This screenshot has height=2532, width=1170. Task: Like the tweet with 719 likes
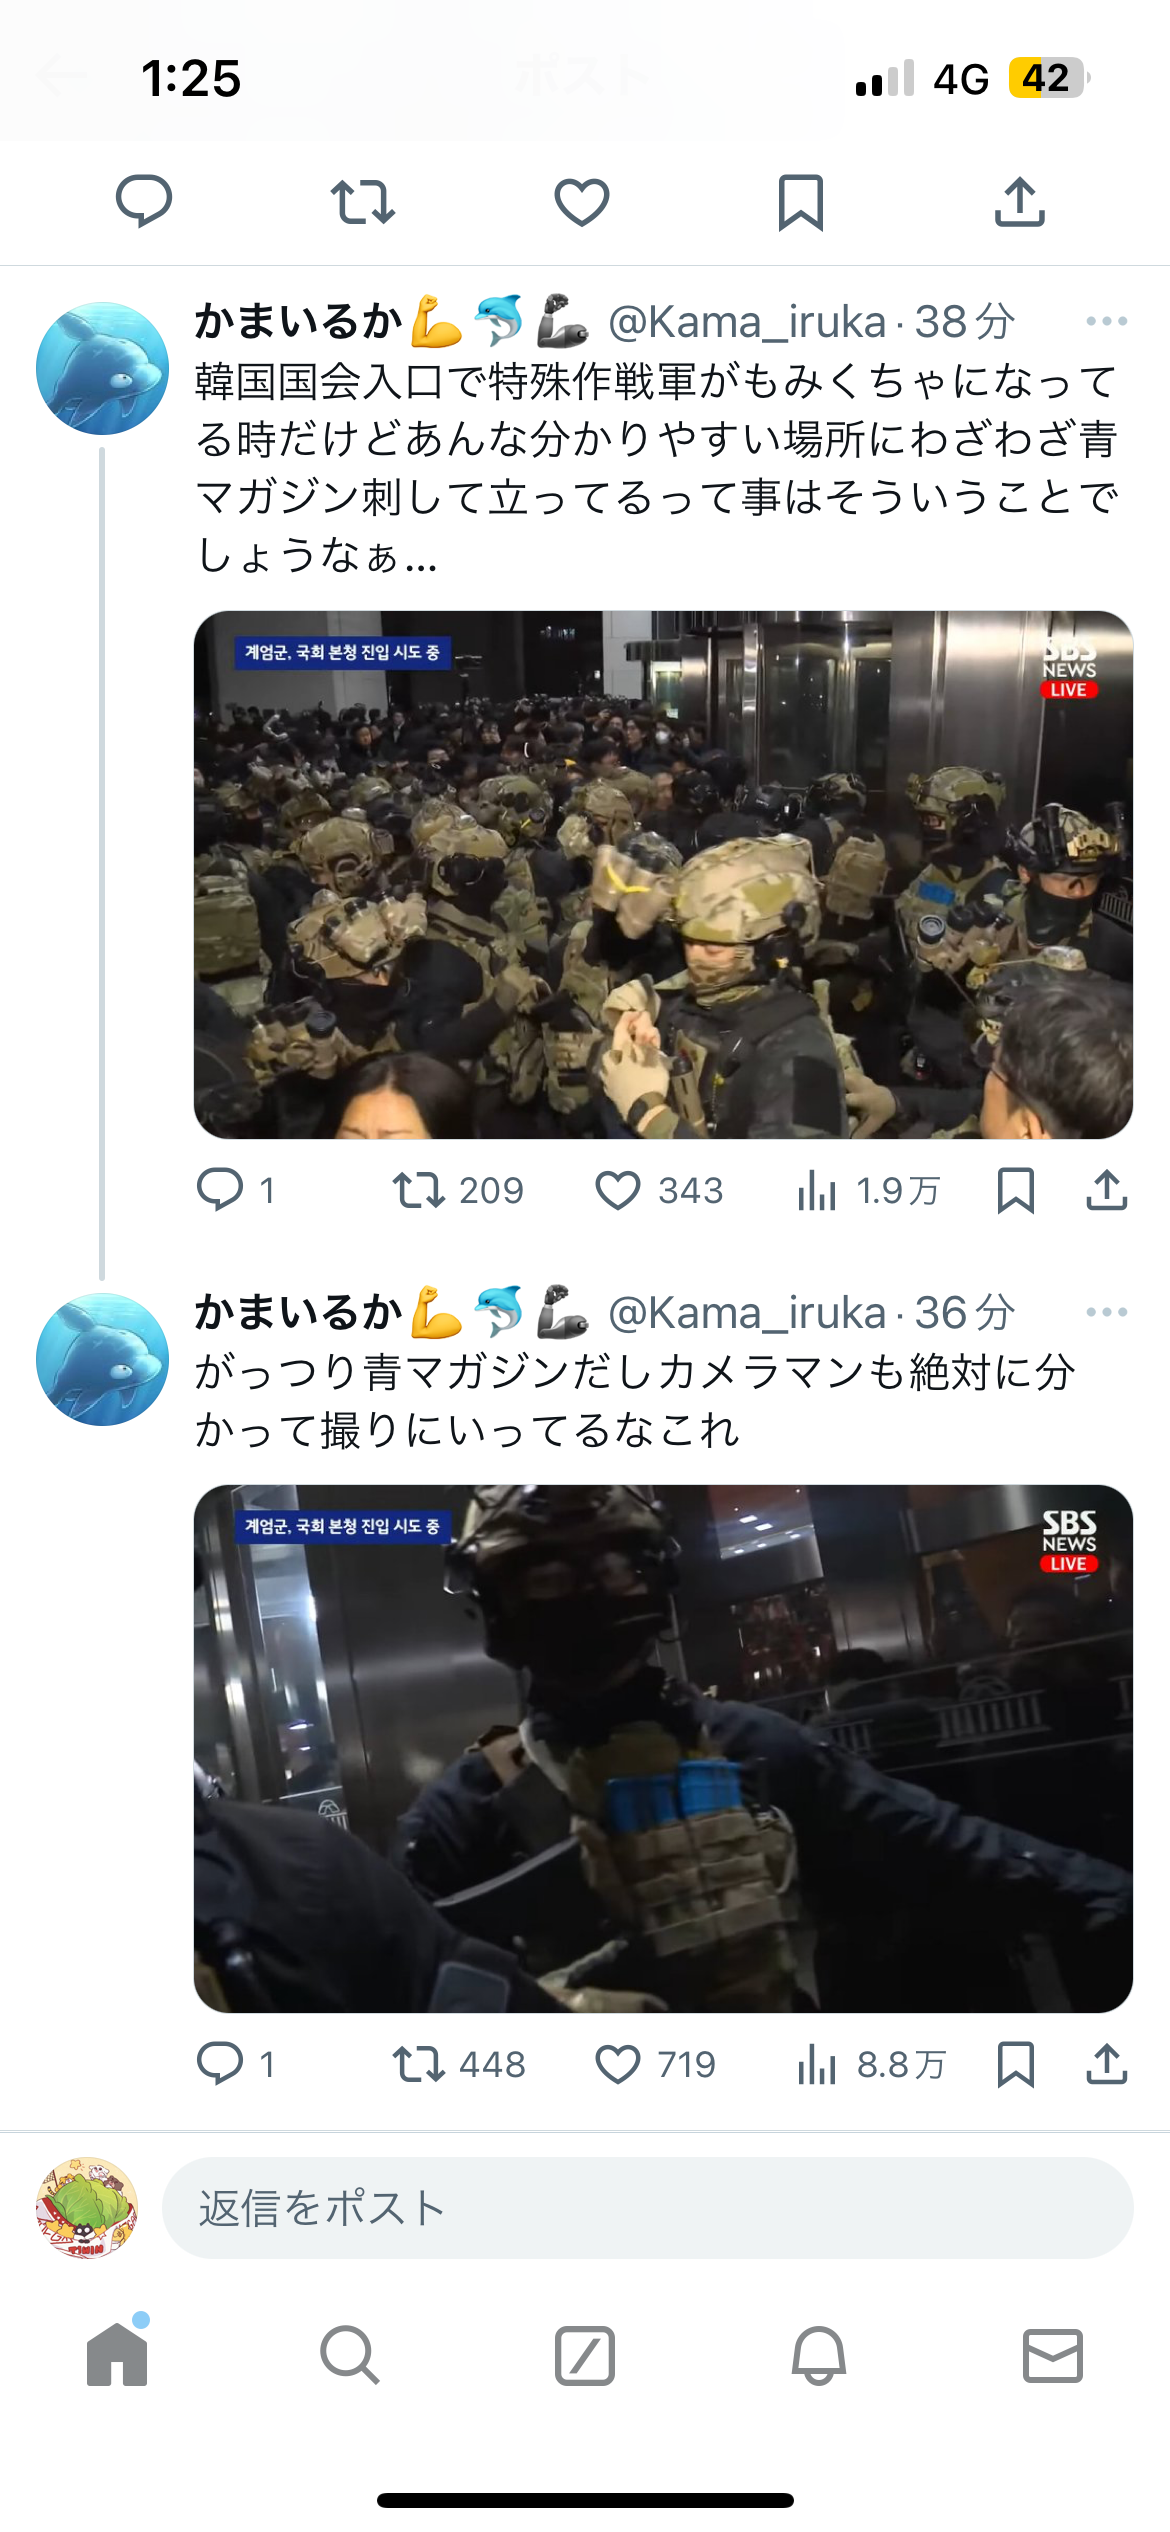point(656,2064)
